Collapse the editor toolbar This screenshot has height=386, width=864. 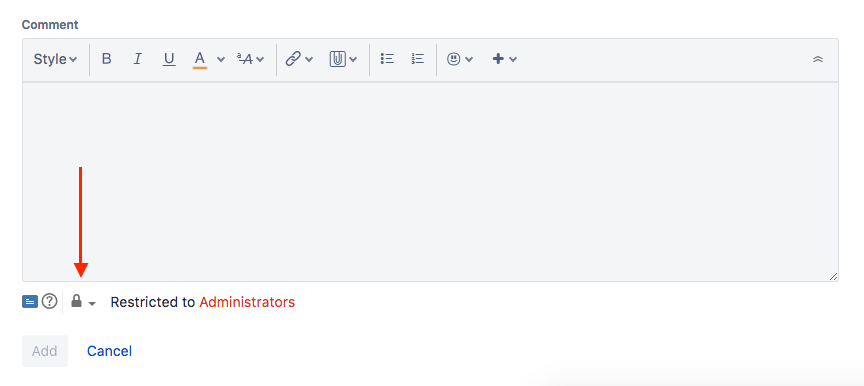[x=818, y=59]
